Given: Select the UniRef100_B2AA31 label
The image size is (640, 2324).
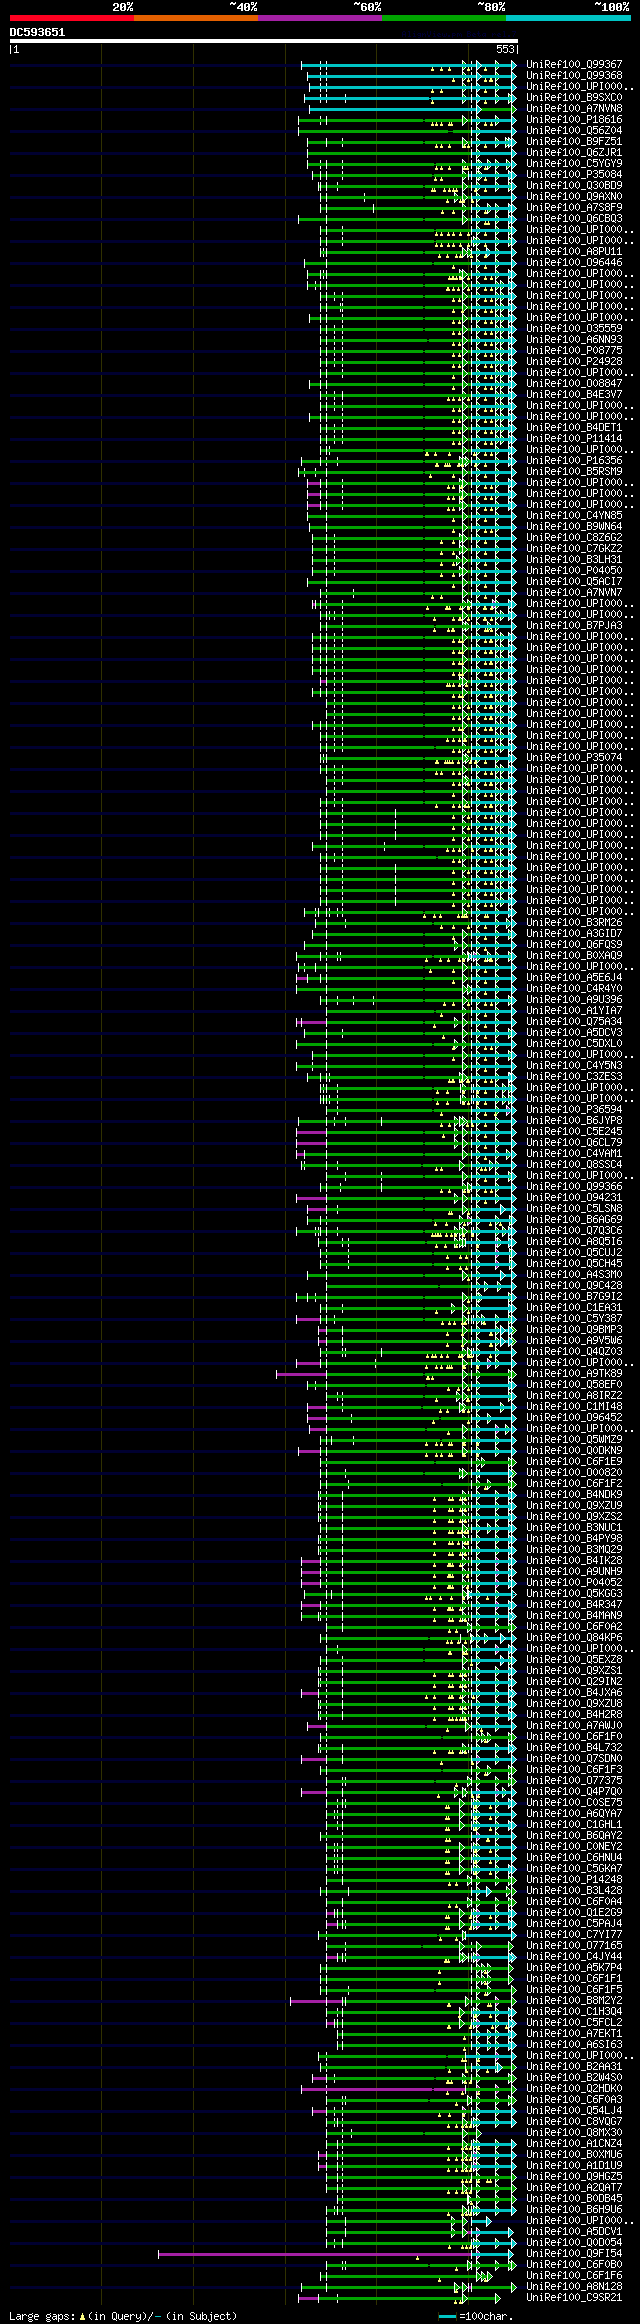Looking at the screenshot, I should (x=574, y=2067).
